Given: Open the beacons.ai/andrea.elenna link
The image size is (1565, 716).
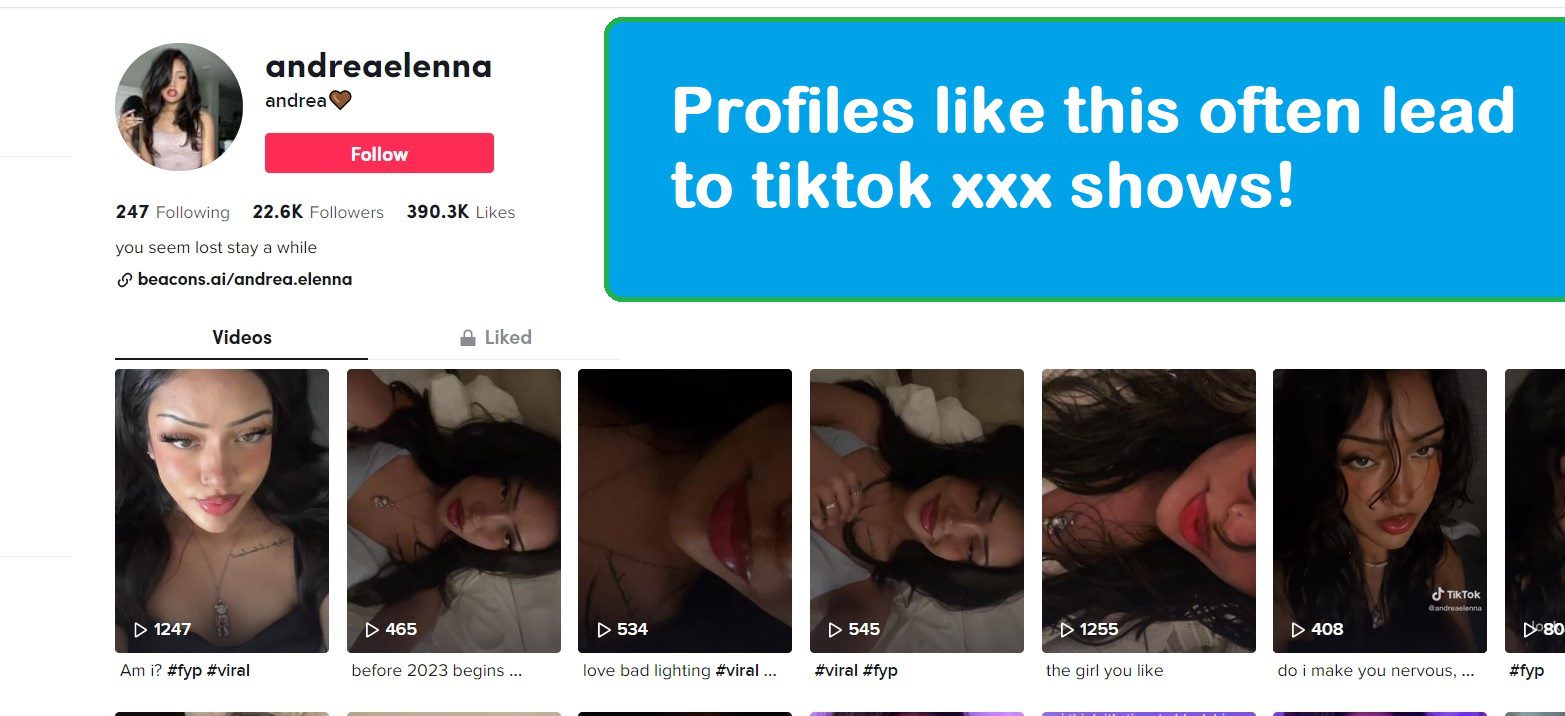Looking at the screenshot, I should (244, 280).
